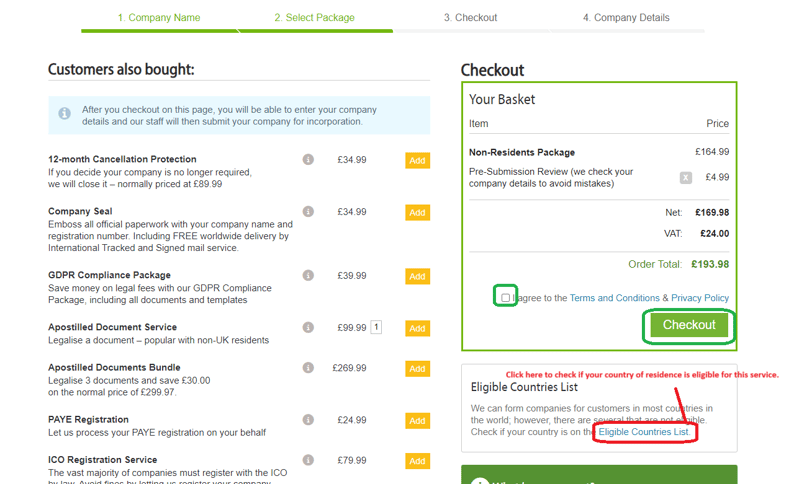
Task: Click Apostilled Document Service quantity field
Action: [376, 327]
